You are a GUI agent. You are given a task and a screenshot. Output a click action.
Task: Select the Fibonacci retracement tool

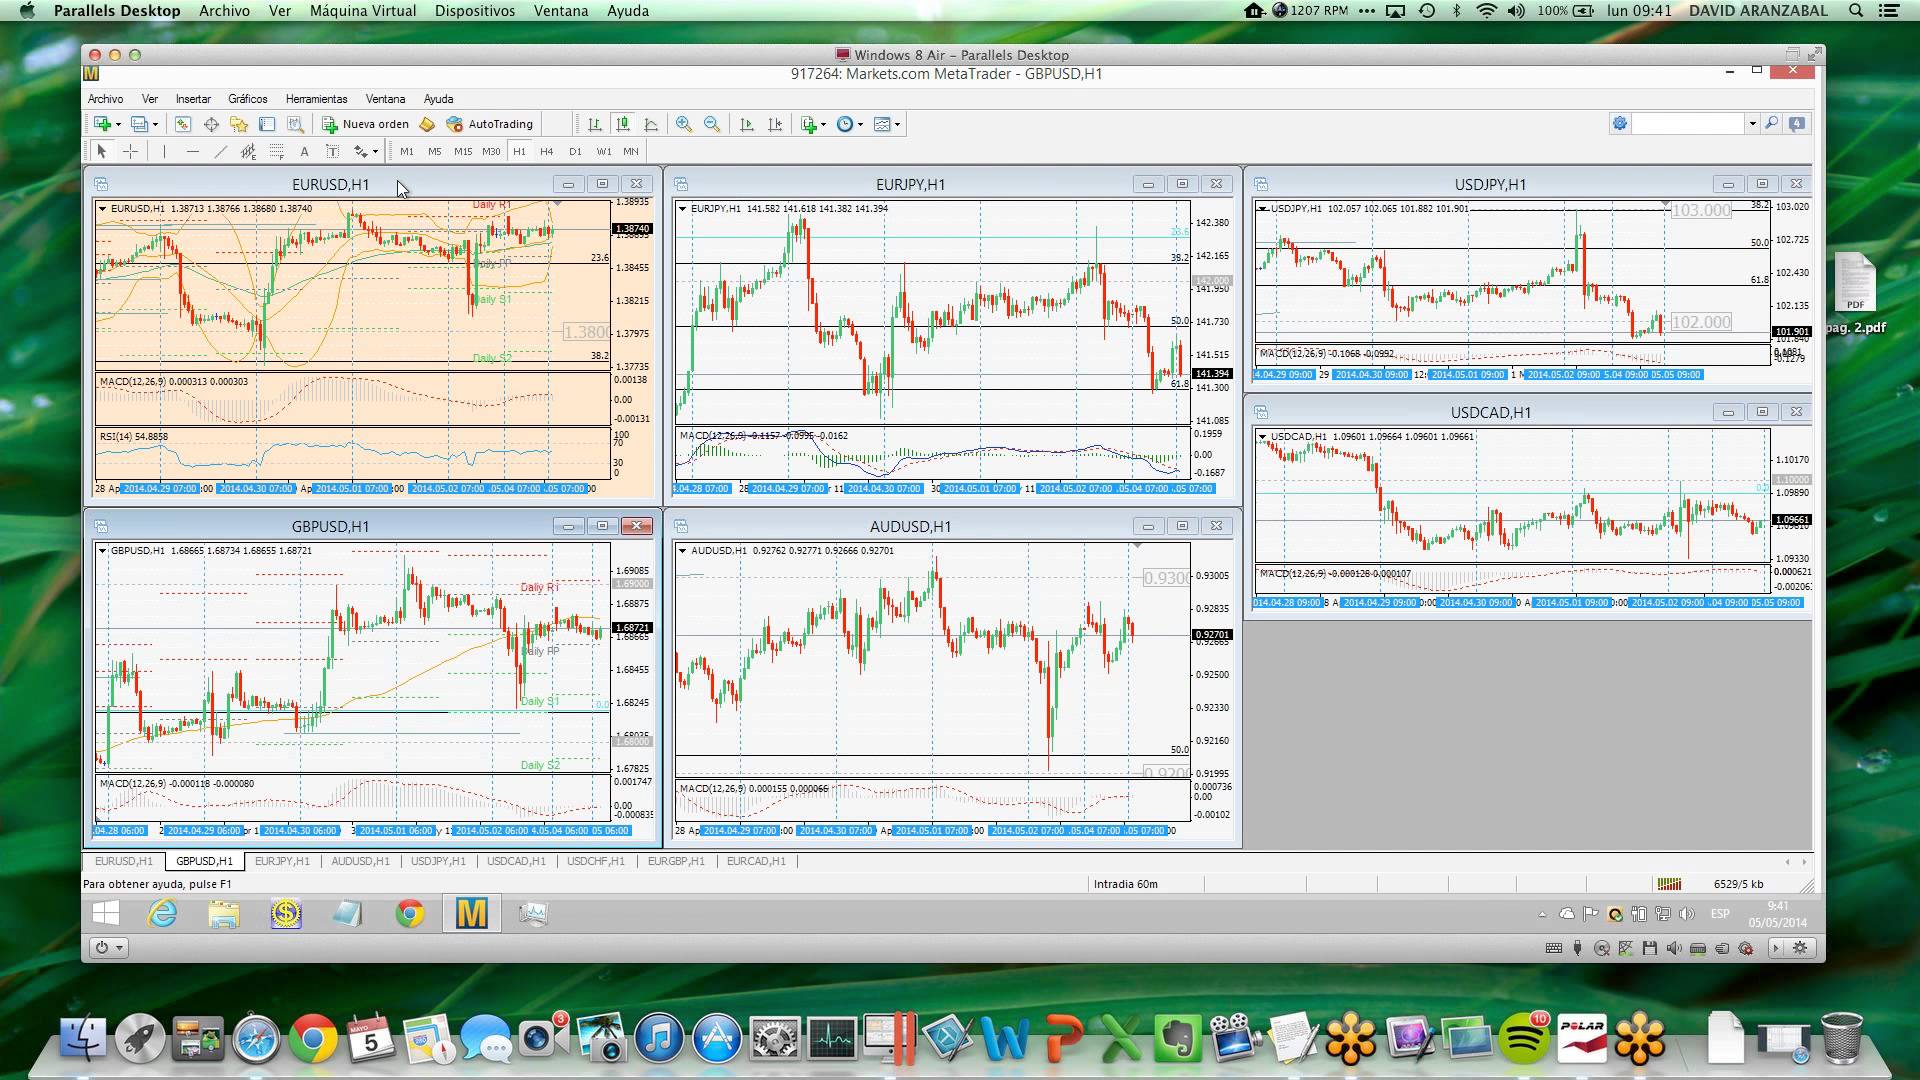pos(277,151)
